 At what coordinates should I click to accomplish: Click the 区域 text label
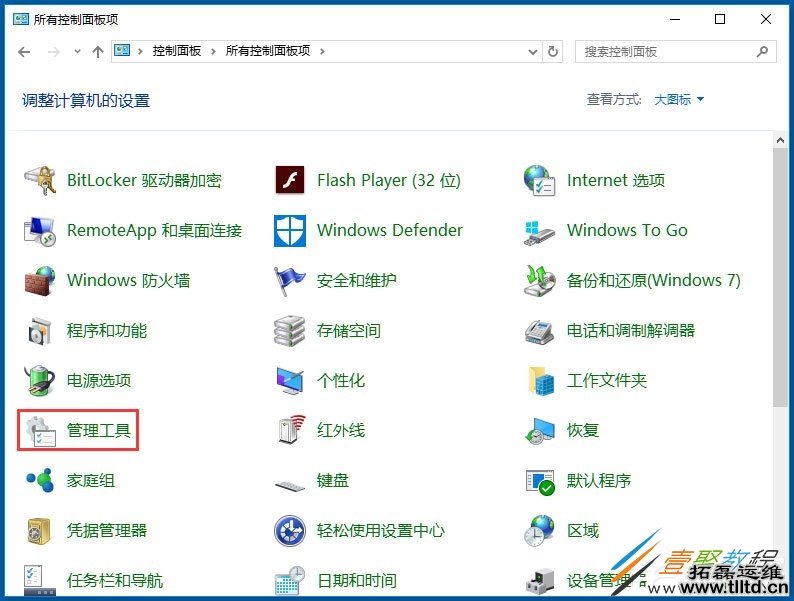[x=583, y=531]
